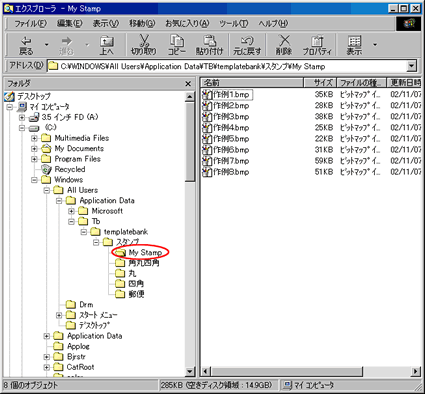Open the 編集(E) menu
This screenshot has width=425, height=394.
(x=70, y=24)
